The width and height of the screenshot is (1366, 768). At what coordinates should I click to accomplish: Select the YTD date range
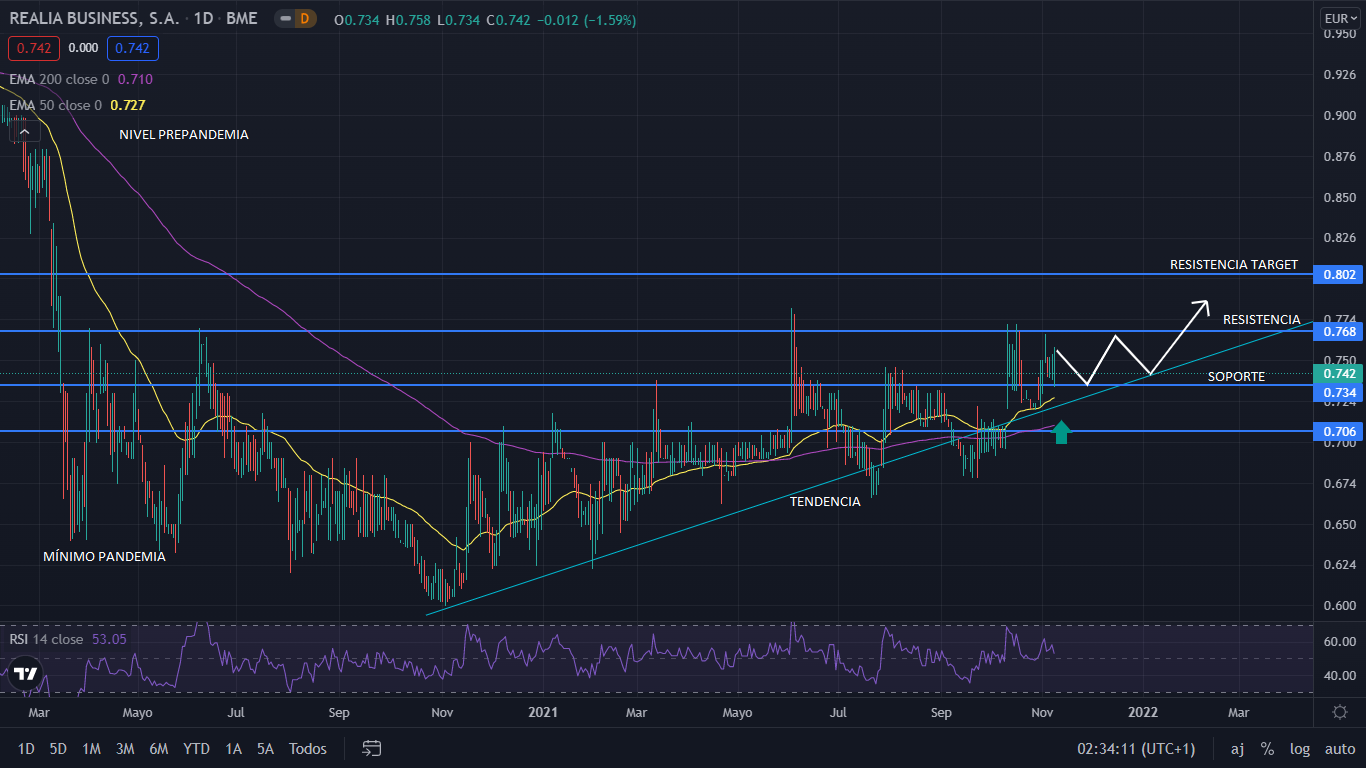196,748
